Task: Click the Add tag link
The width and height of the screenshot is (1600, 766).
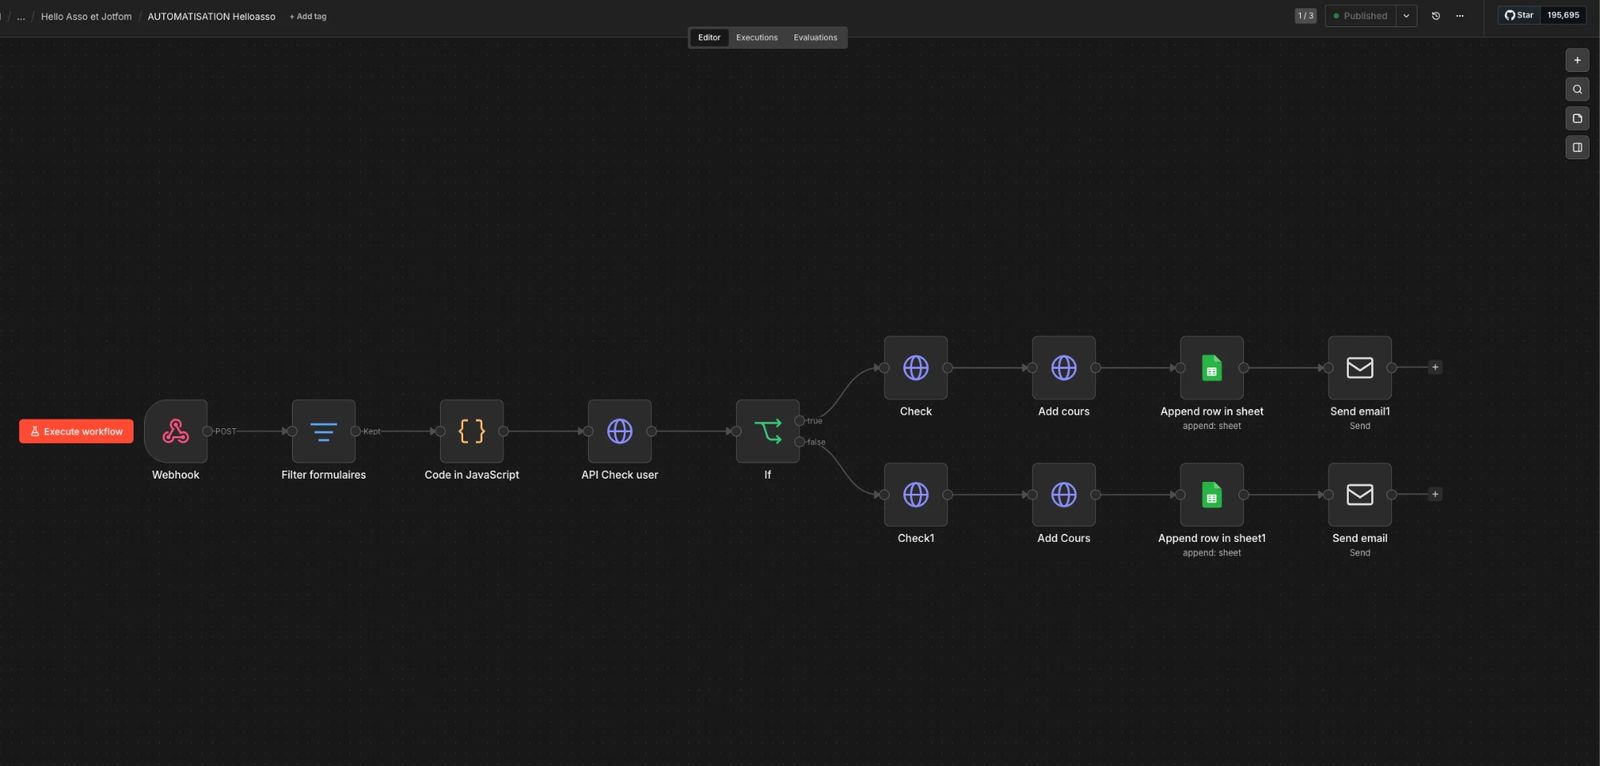Action: (308, 17)
